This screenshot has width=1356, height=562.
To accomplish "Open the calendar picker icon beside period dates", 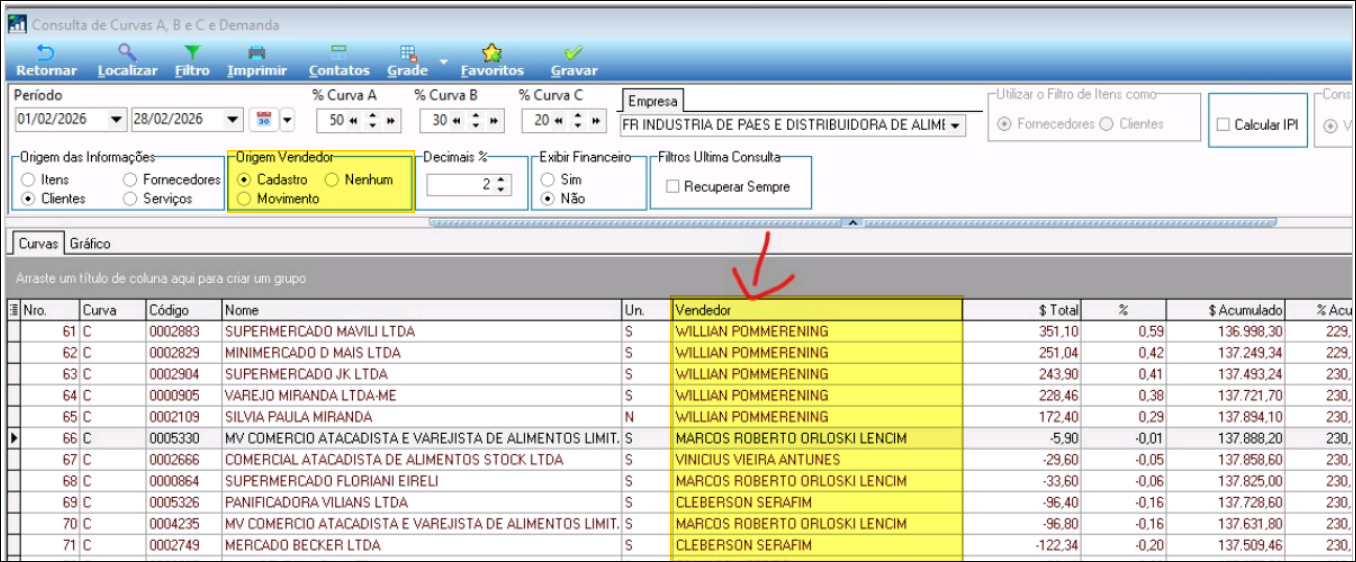I will point(264,120).
